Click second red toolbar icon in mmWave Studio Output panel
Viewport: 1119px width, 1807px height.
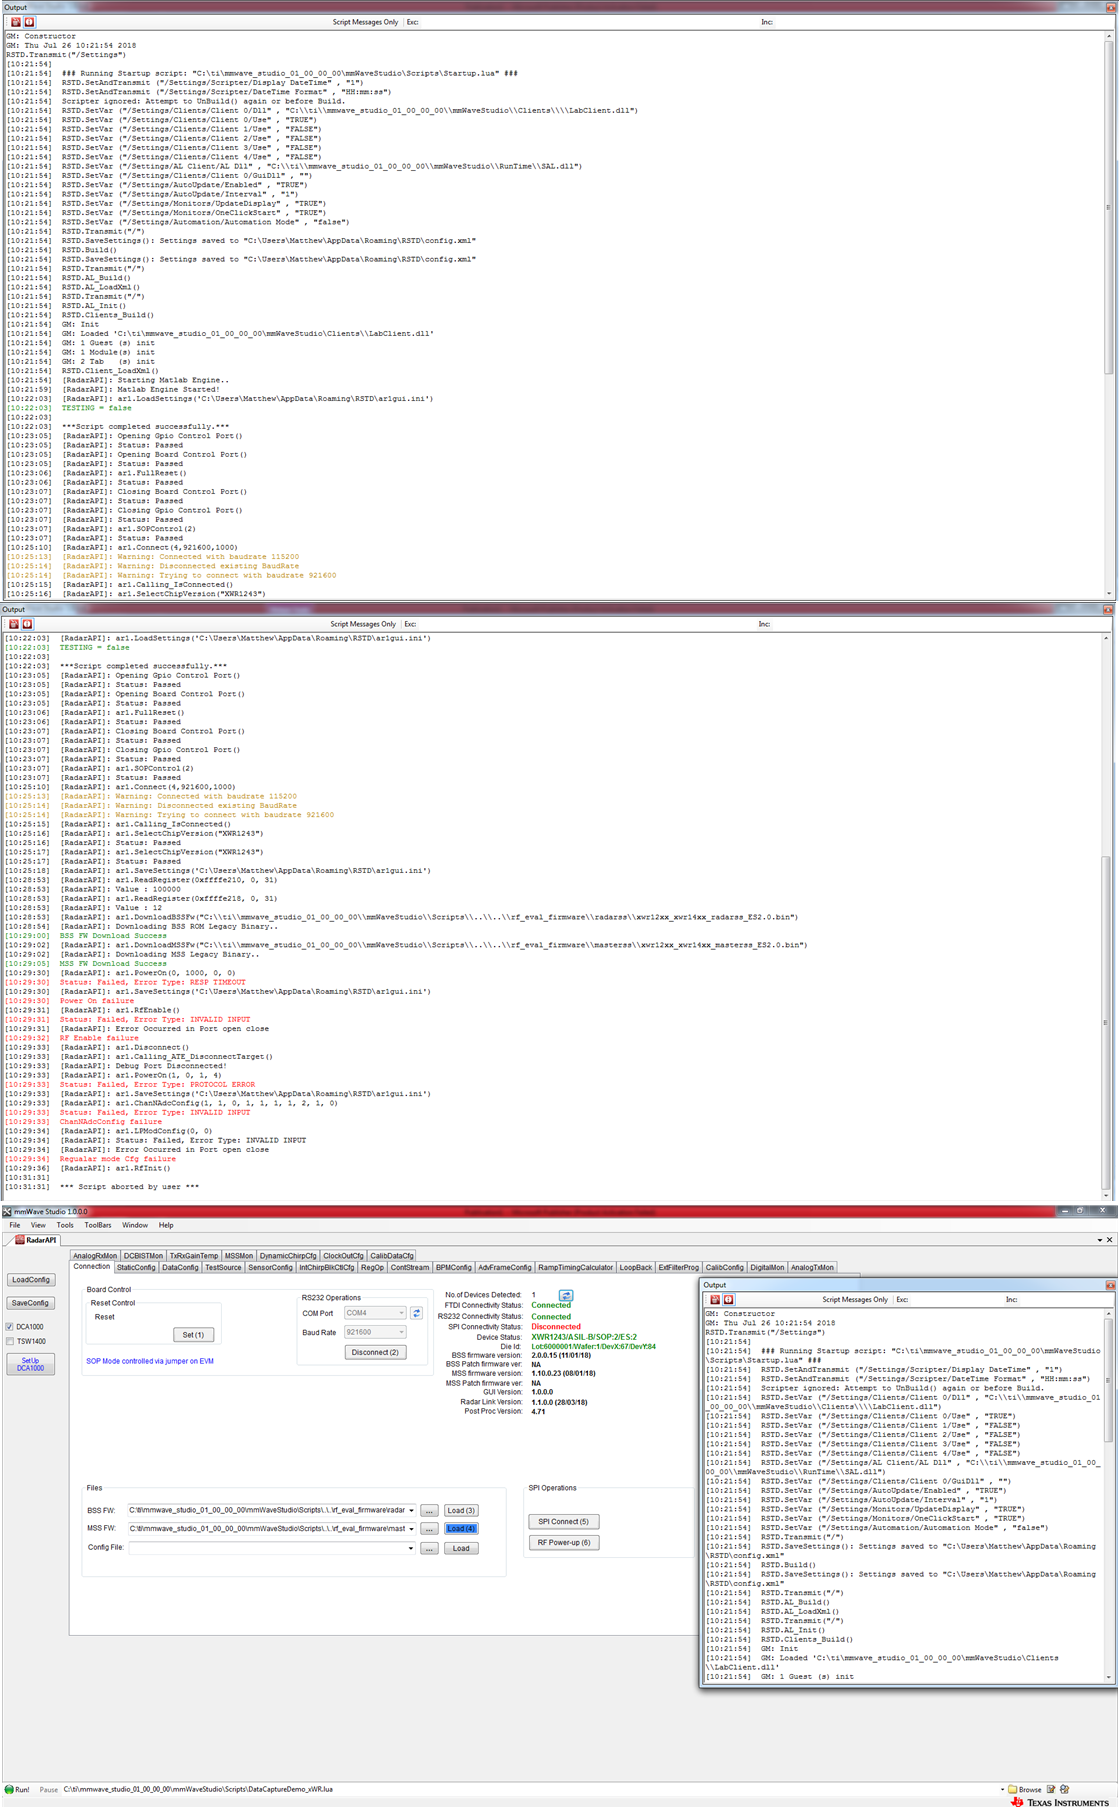(x=728, y=1299)
